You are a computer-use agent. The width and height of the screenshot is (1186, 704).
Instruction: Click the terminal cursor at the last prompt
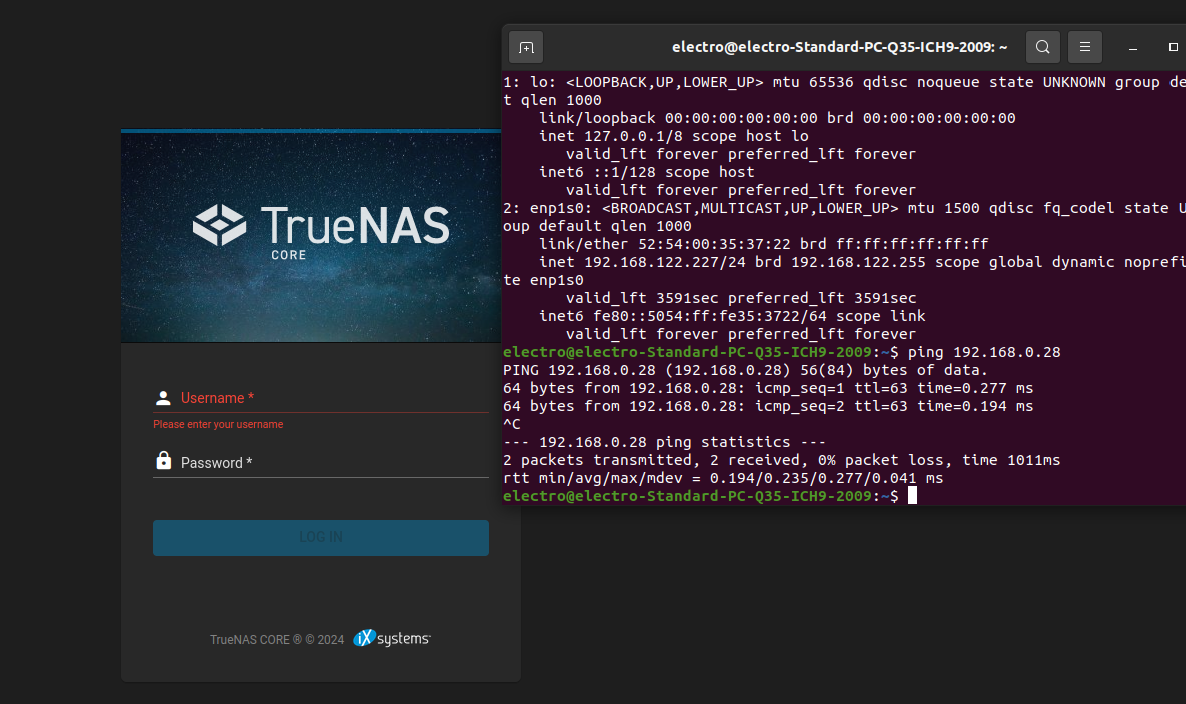pos(912,495)
